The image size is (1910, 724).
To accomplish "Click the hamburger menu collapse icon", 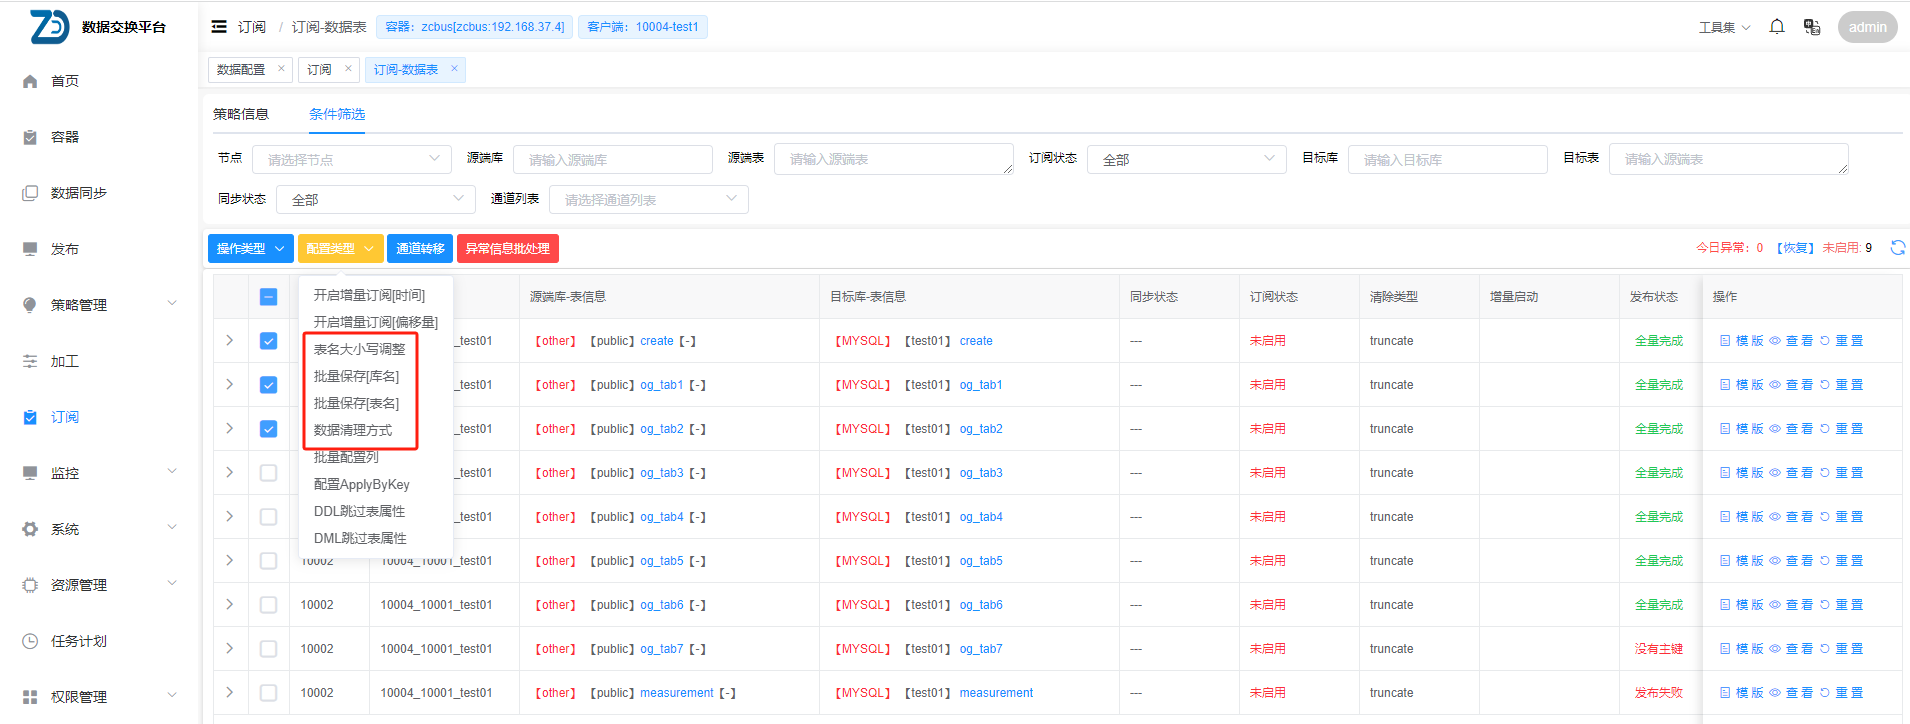I will click(x=219, y=27).
